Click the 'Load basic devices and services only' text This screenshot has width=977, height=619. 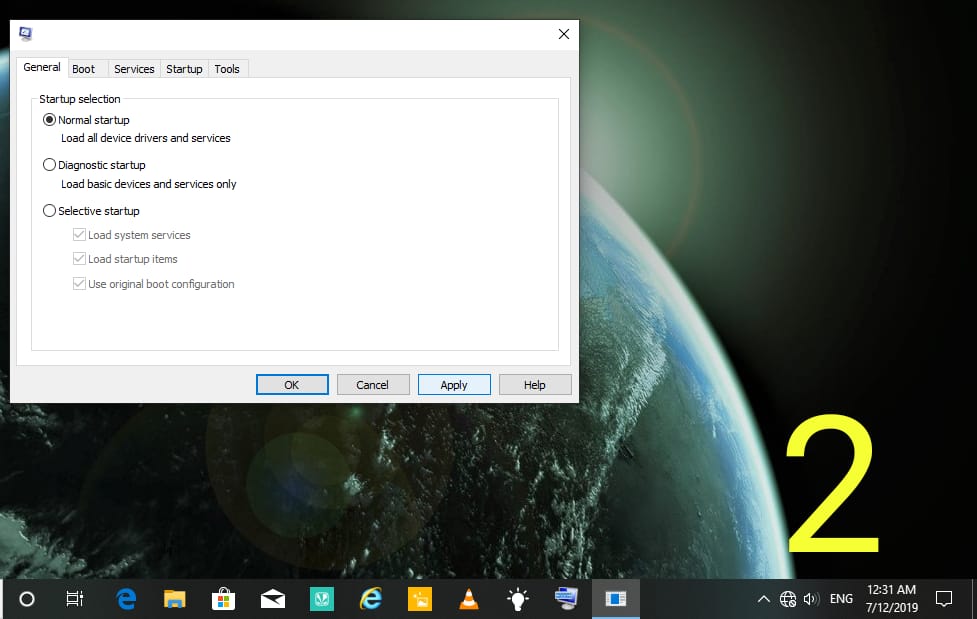coord(149,185)
